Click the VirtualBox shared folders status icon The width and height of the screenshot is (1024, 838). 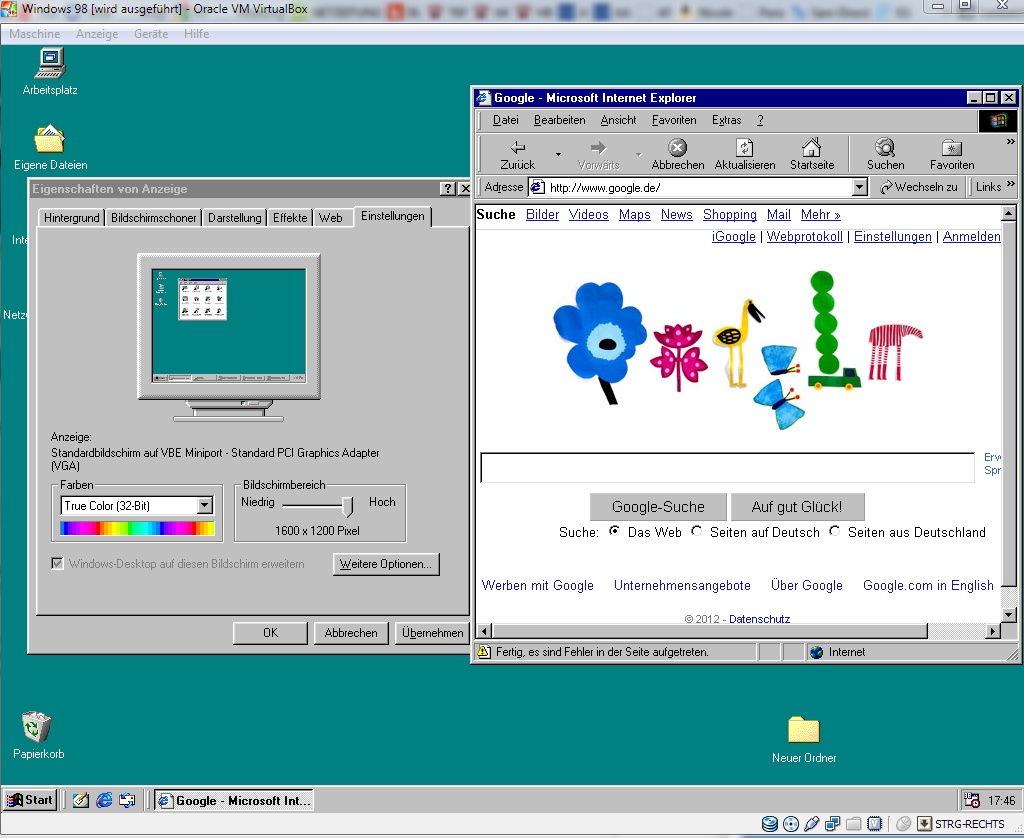854,824
